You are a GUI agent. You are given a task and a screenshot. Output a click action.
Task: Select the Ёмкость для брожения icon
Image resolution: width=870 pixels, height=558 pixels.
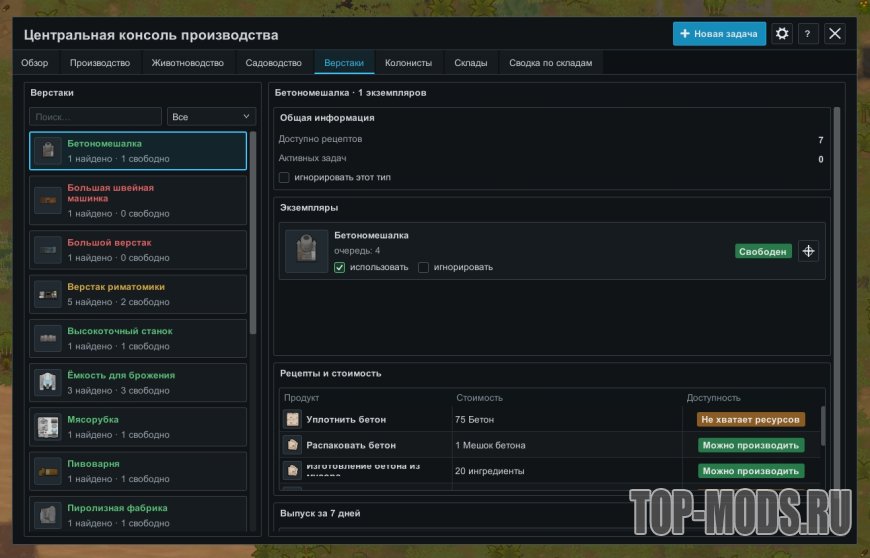(48, 383)
